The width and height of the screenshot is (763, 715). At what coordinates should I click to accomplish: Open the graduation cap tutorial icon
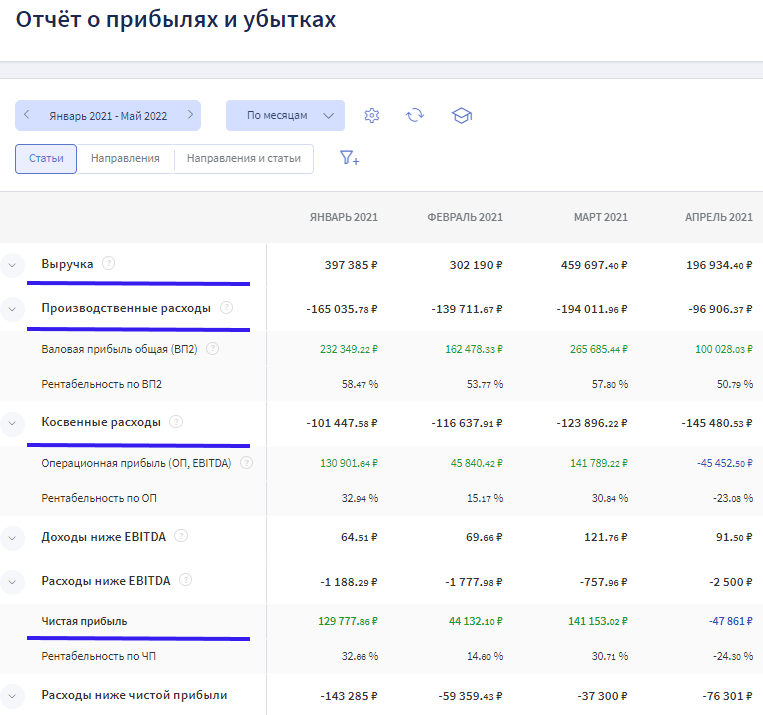click(x=461, y=115)
